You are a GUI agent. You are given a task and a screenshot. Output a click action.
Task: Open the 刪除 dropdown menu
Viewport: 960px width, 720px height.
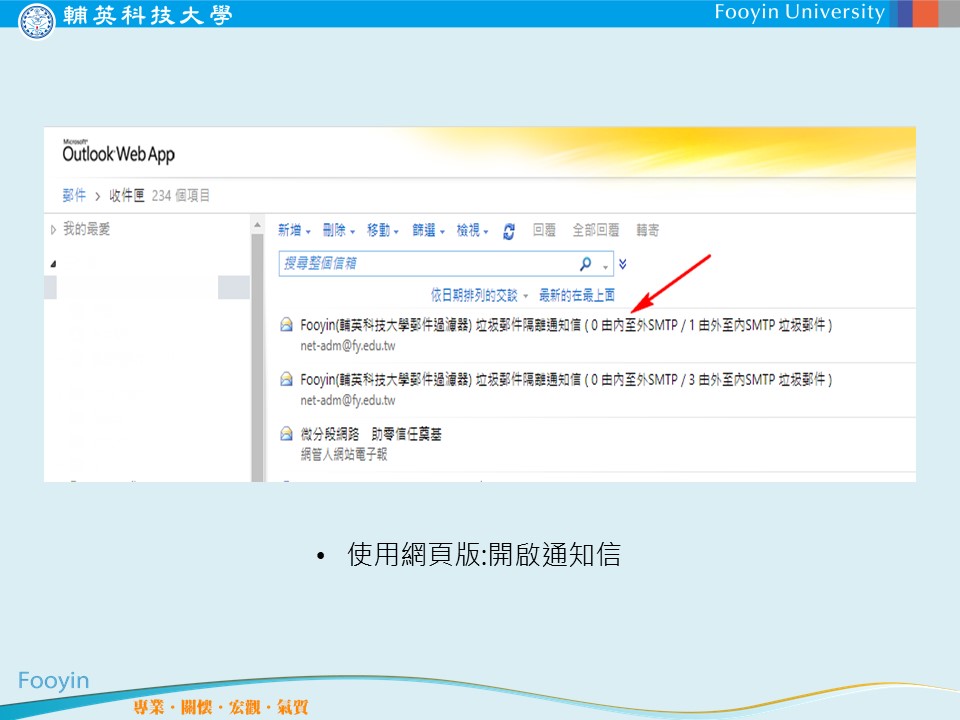(x=339, y=230)
